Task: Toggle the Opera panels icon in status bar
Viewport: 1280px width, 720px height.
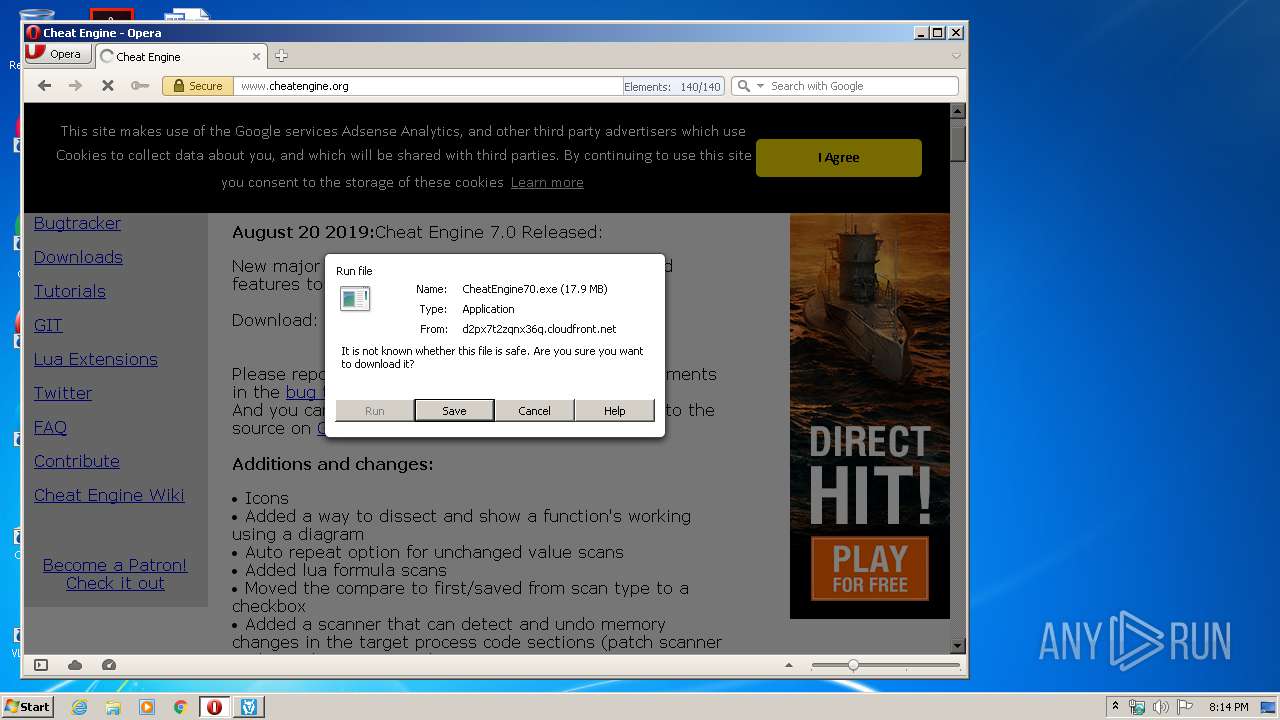Action: tap(41, 665)
